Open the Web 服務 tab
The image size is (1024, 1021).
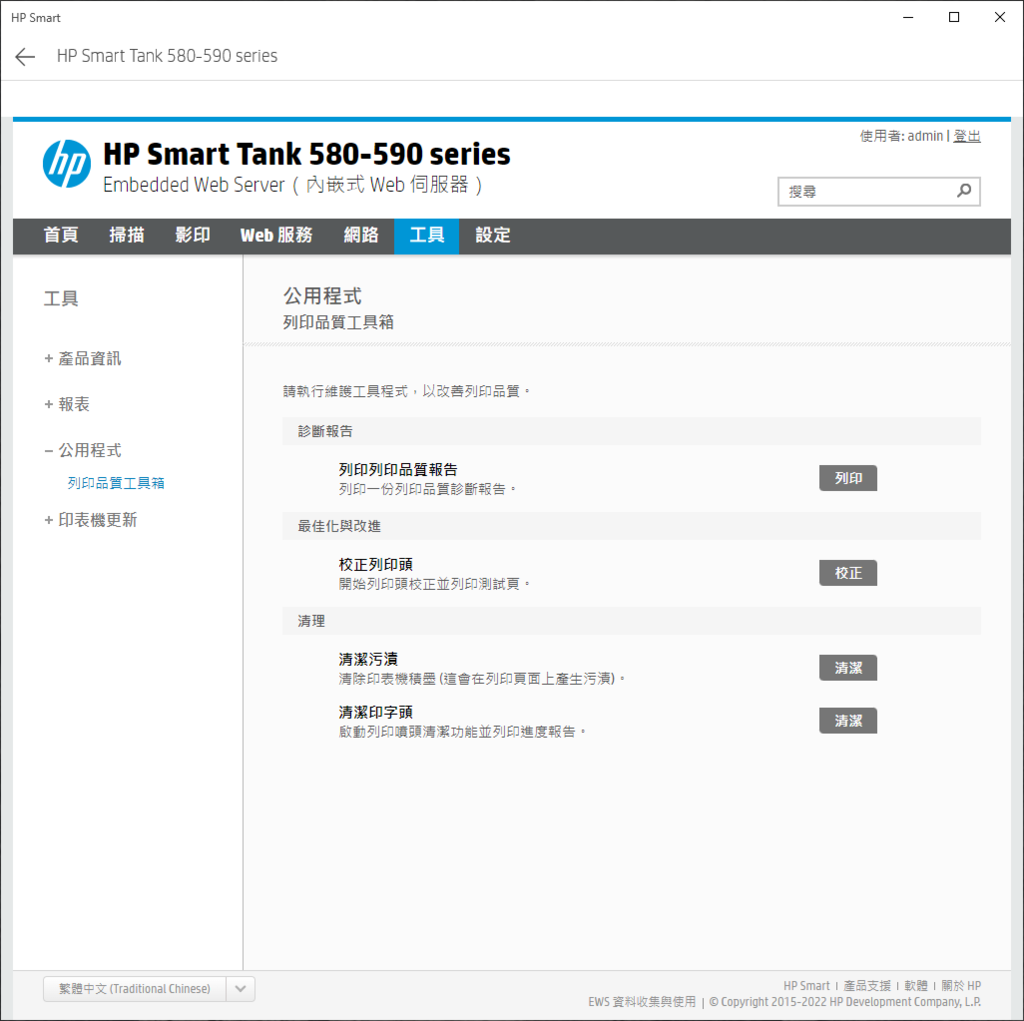pos(276,235)
